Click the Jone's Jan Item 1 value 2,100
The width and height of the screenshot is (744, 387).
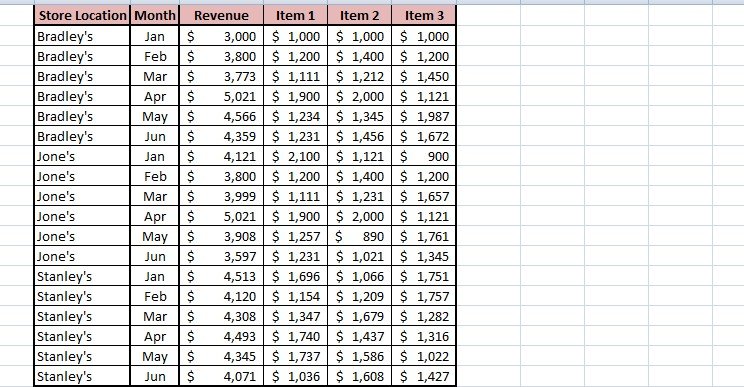[x=296, y=157]
